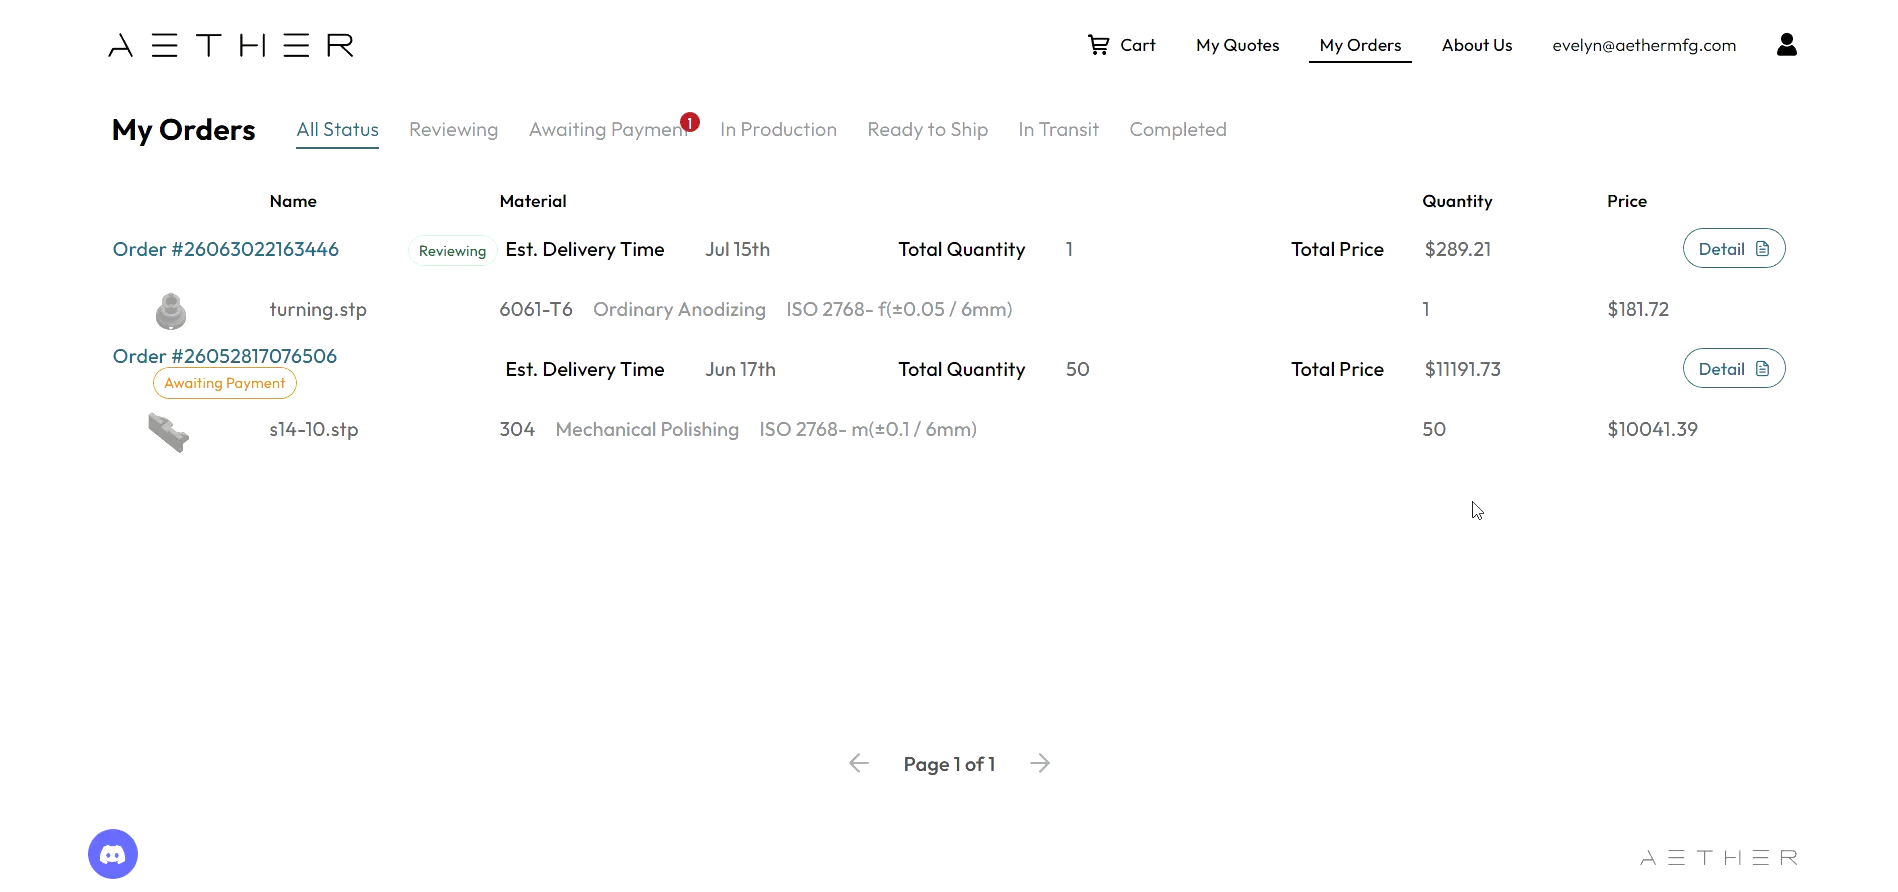Open About Us page

(1477, 45)
